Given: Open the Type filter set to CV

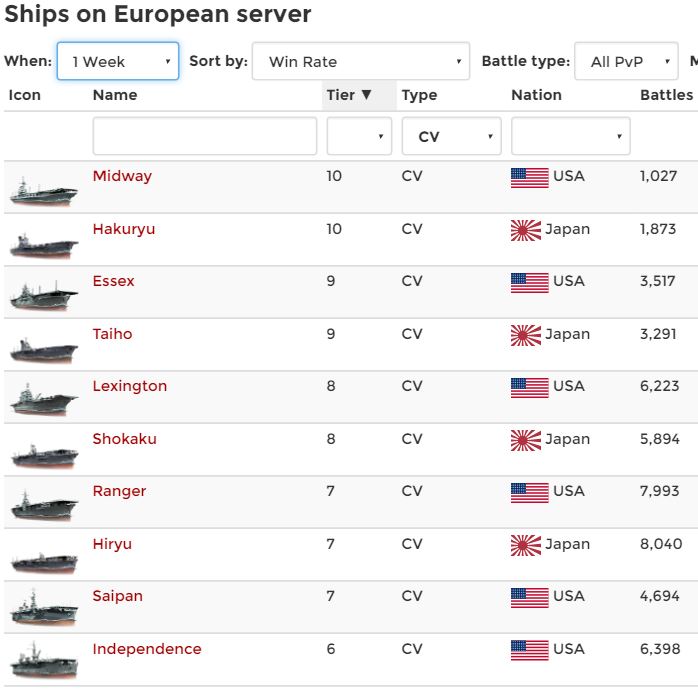Looking at the screenshot, I should click(451, 136).
